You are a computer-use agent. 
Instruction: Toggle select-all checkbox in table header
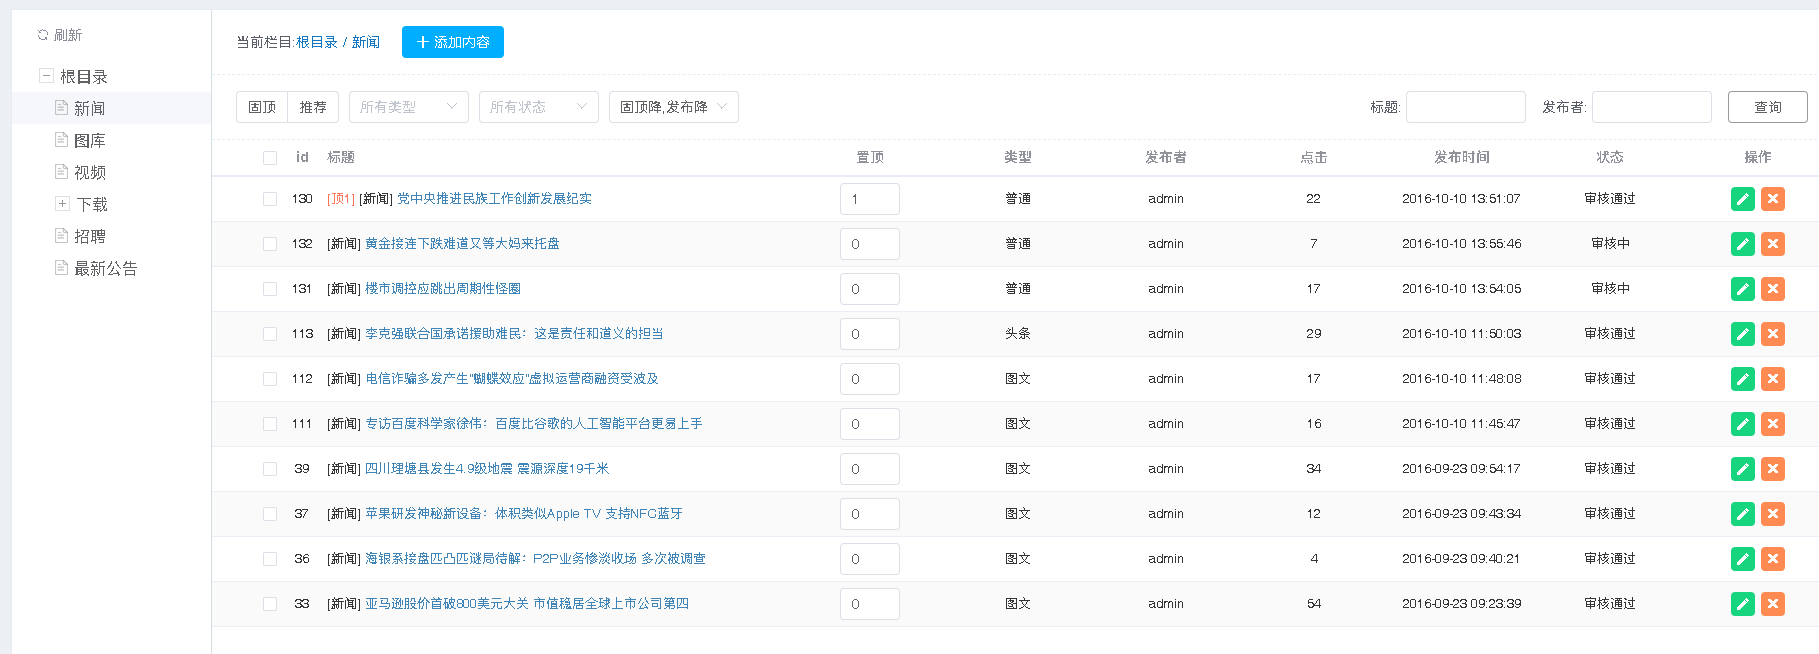click(270, 158)
